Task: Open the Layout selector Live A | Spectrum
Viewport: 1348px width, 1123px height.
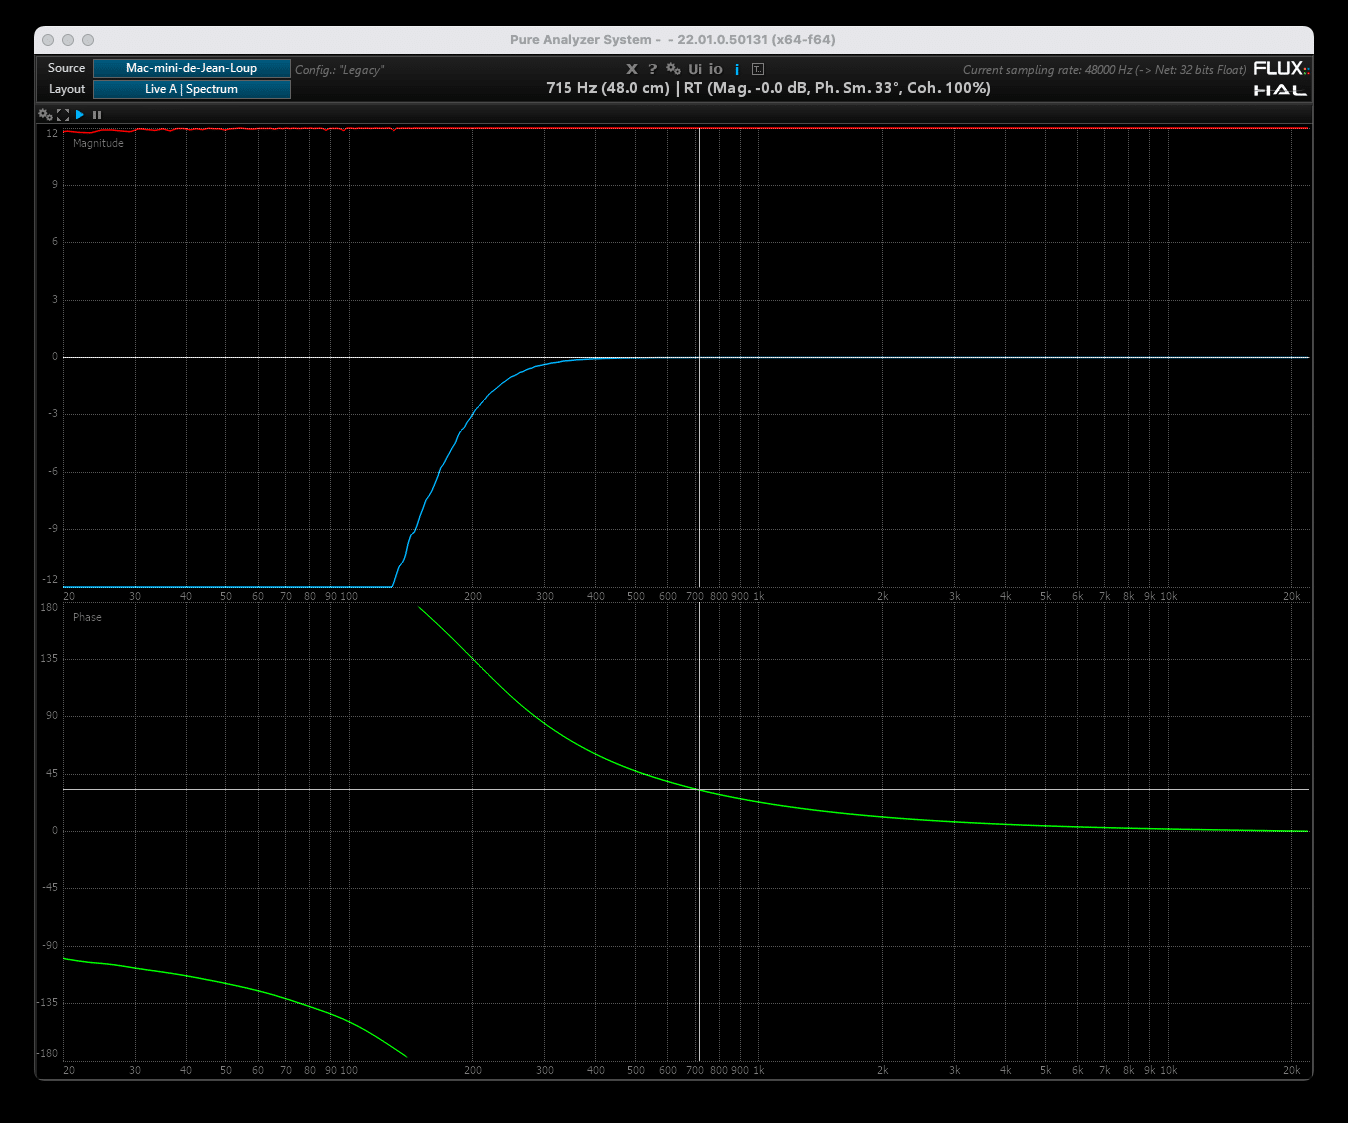Action: [191, 89]
